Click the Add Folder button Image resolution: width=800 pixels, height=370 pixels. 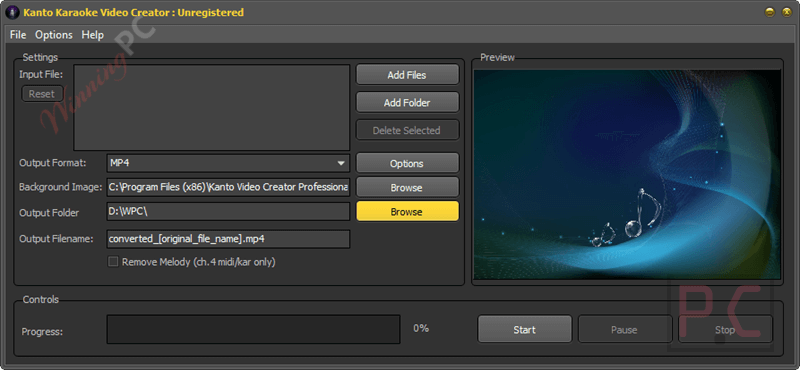click(x=407, y=103)
